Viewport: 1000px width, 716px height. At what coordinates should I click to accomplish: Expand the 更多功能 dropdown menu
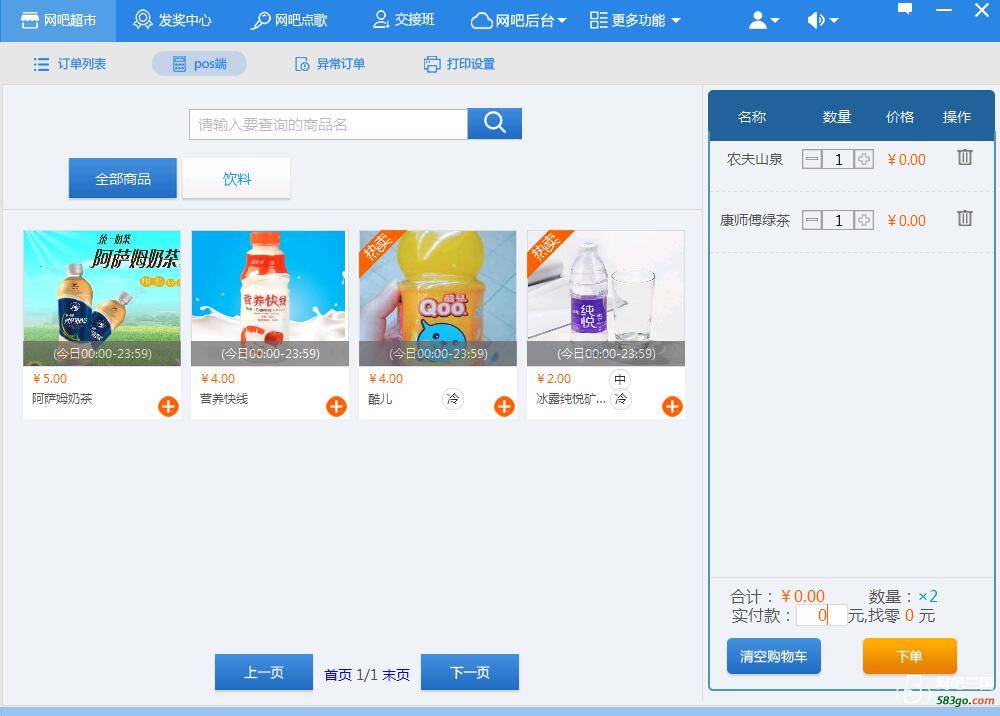pos(635,20)
